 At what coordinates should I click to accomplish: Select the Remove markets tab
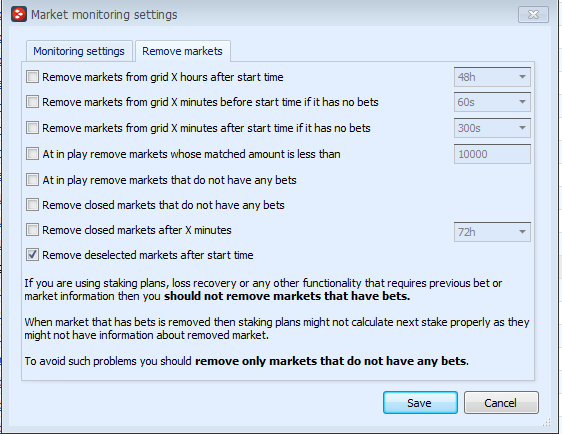[182, 51]
